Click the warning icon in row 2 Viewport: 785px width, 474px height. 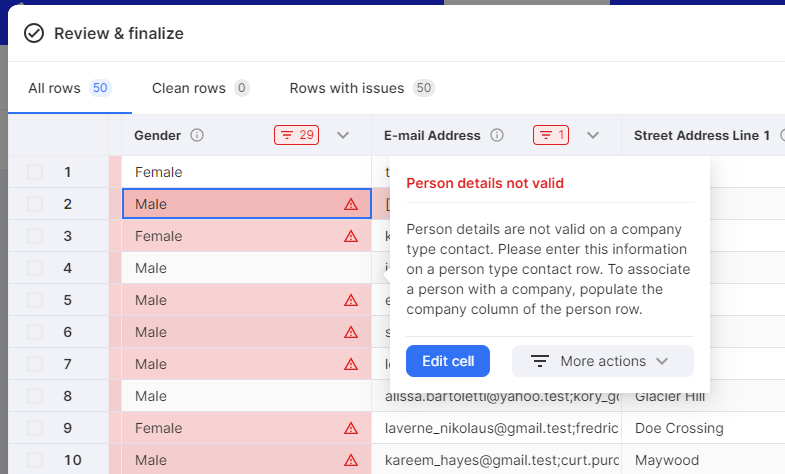351,204
